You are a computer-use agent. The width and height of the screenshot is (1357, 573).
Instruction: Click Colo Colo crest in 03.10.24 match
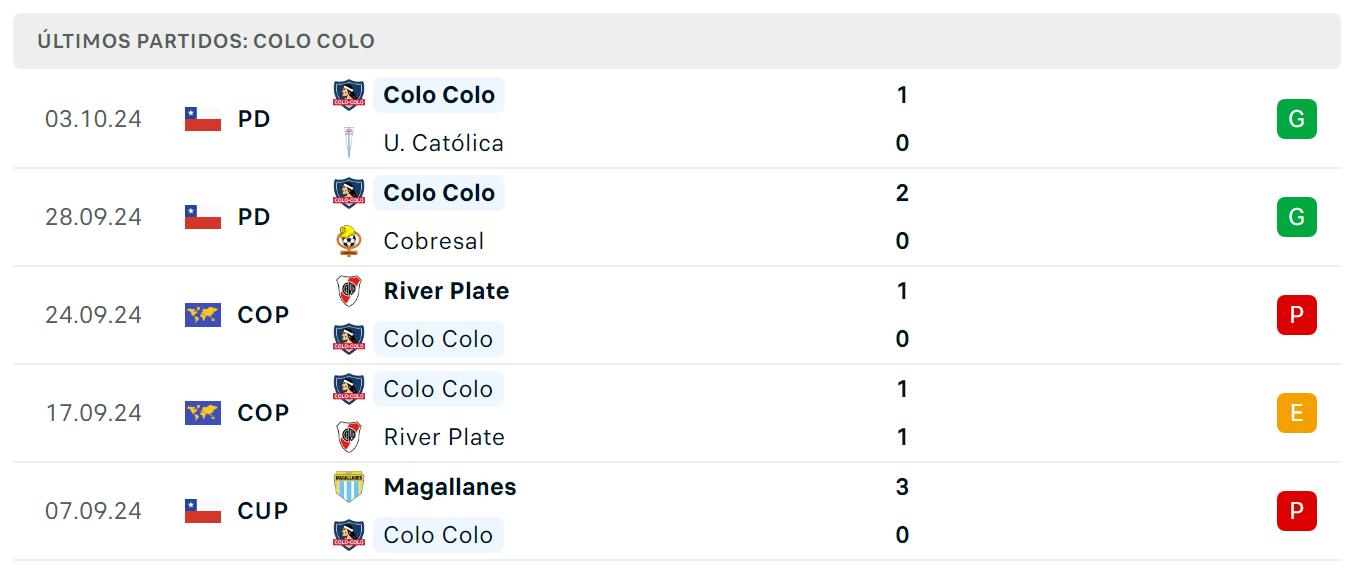(x=348, y=95)
